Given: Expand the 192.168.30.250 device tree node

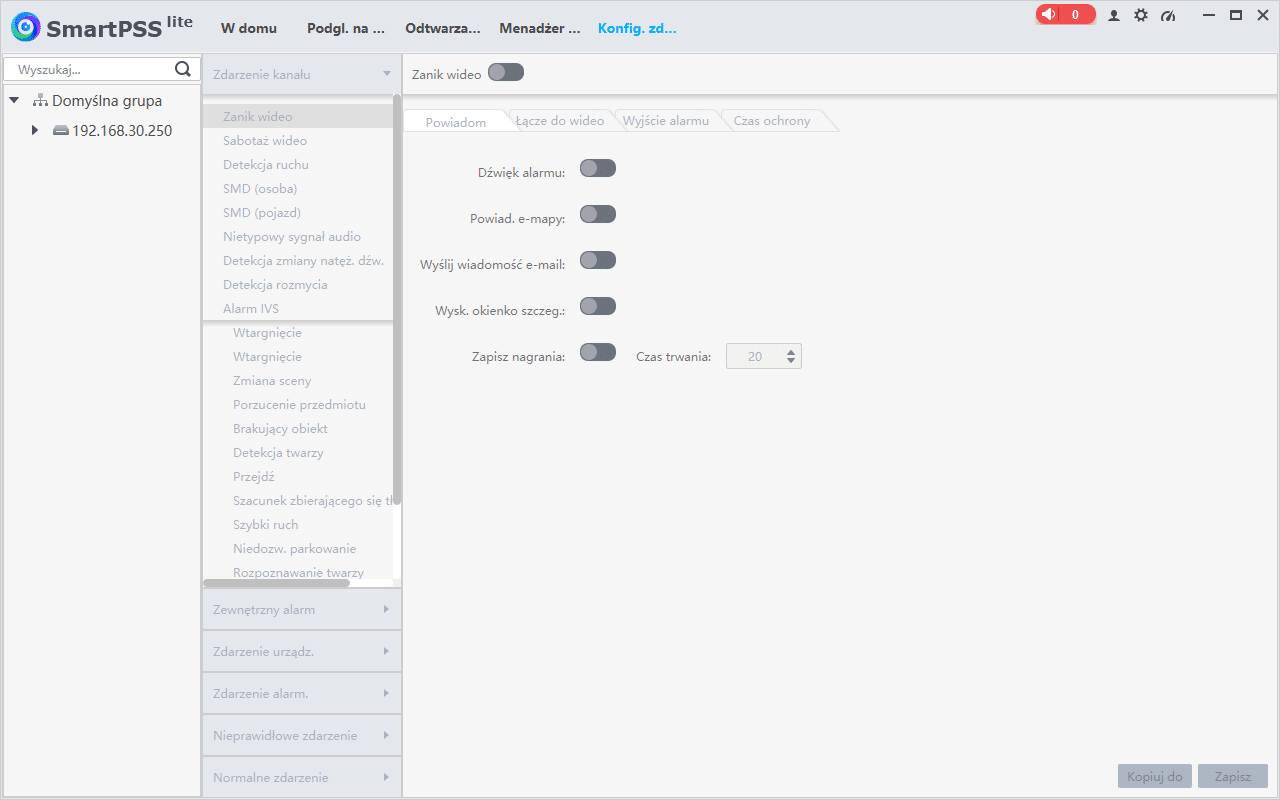Looking at the screenshot, I should pyautogui.click(x=35, y=131).
